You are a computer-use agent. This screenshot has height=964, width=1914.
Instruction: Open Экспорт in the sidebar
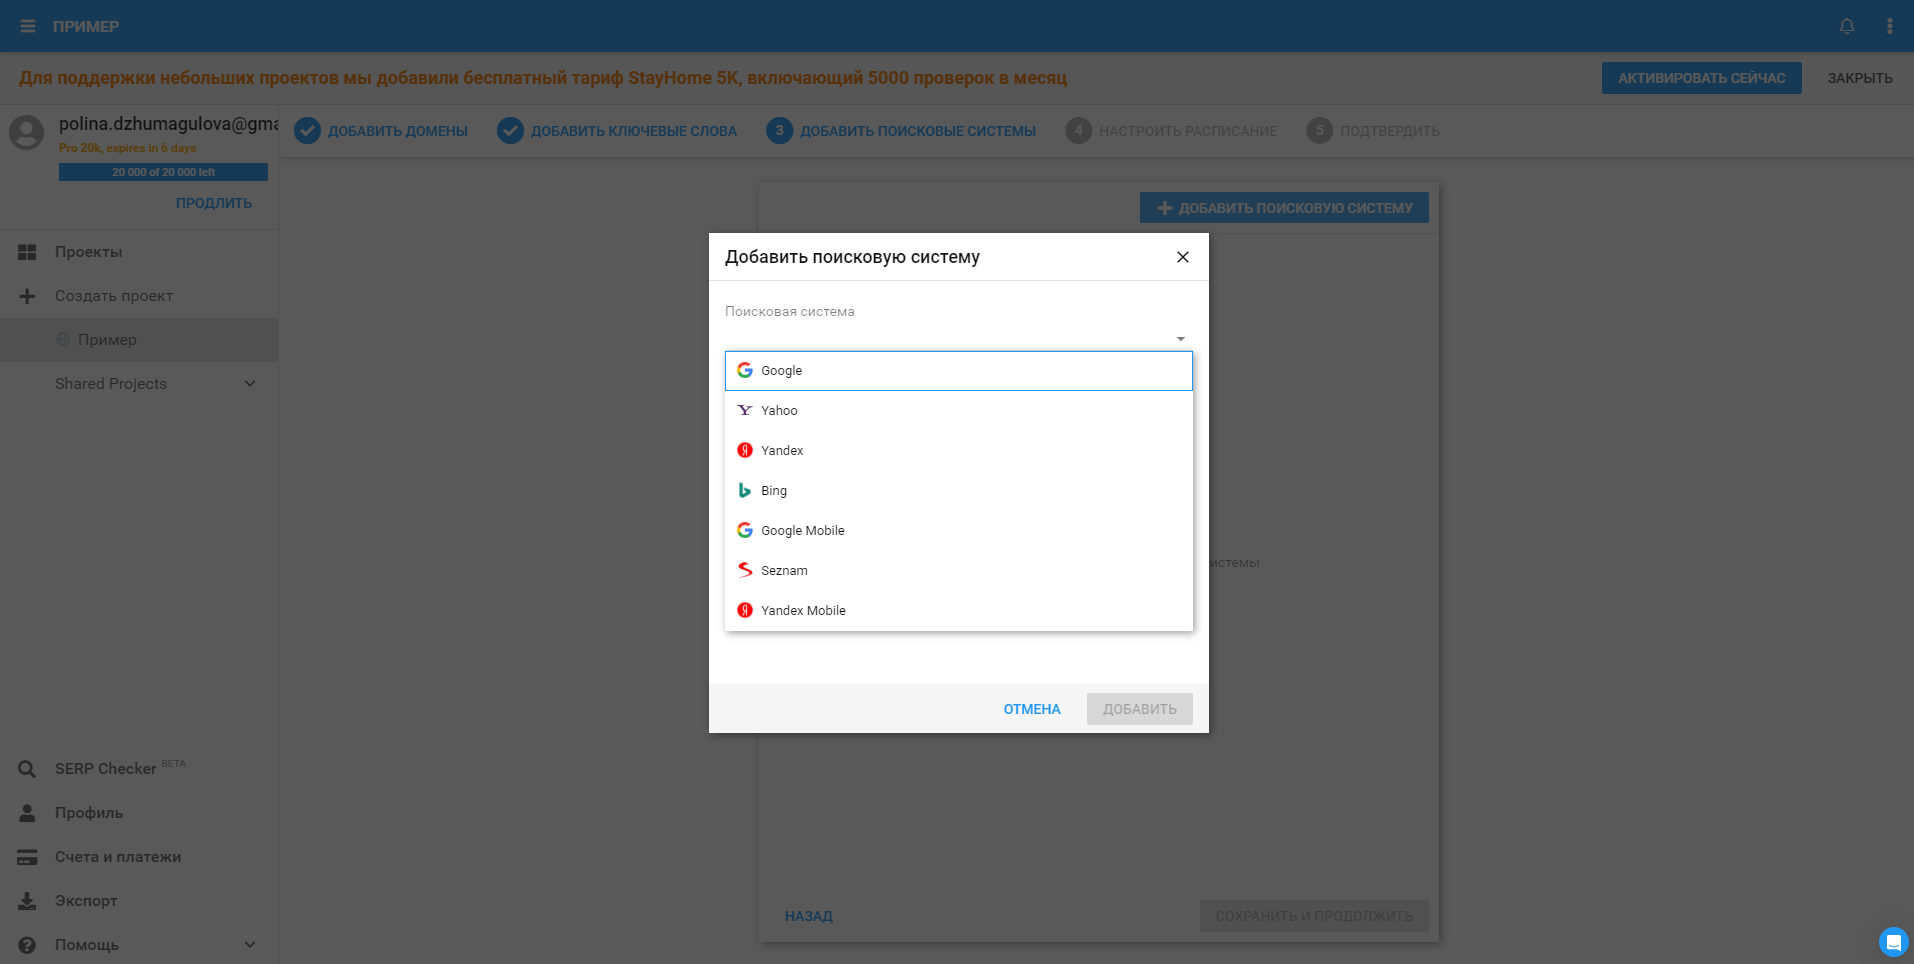(x=139, y=901)
